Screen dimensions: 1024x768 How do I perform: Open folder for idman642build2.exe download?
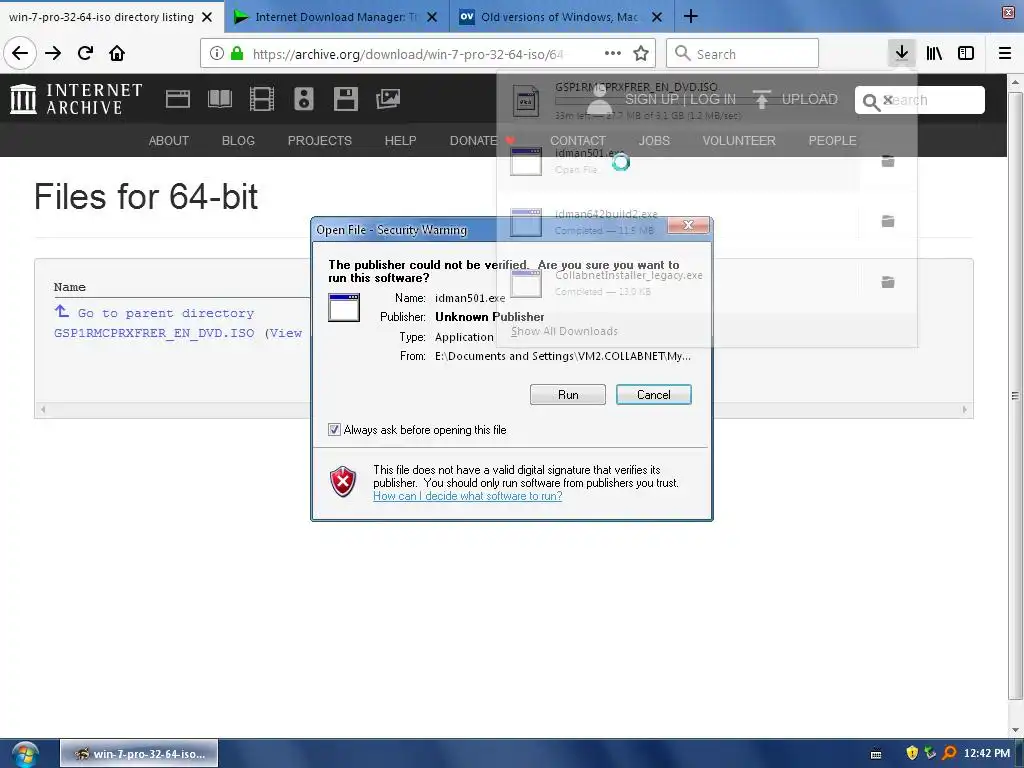point(888,221)
